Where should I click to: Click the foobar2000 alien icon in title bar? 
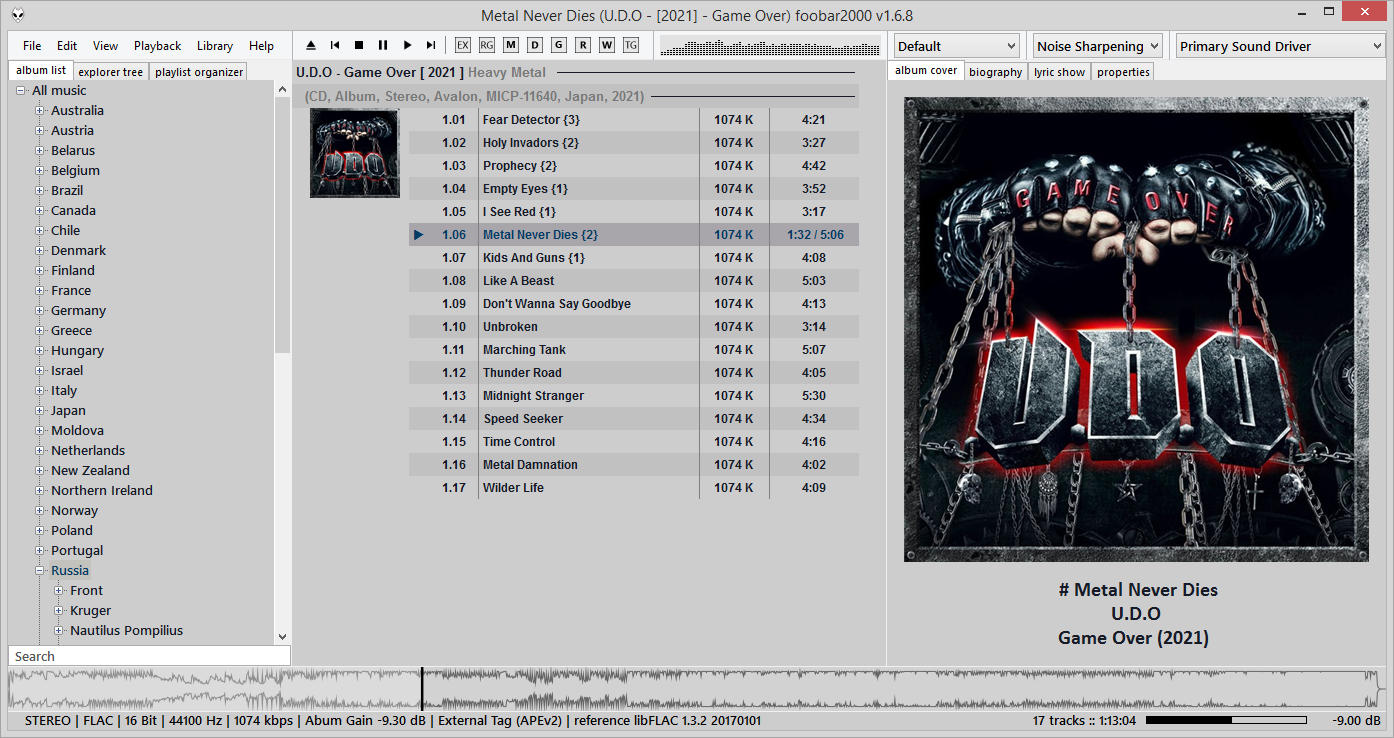click(x=19, y=14)
